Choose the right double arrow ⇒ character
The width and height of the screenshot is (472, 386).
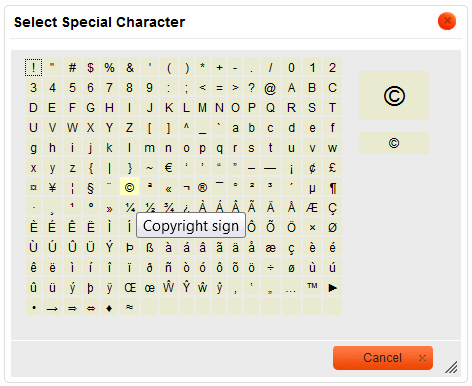(x=72, y=307)
